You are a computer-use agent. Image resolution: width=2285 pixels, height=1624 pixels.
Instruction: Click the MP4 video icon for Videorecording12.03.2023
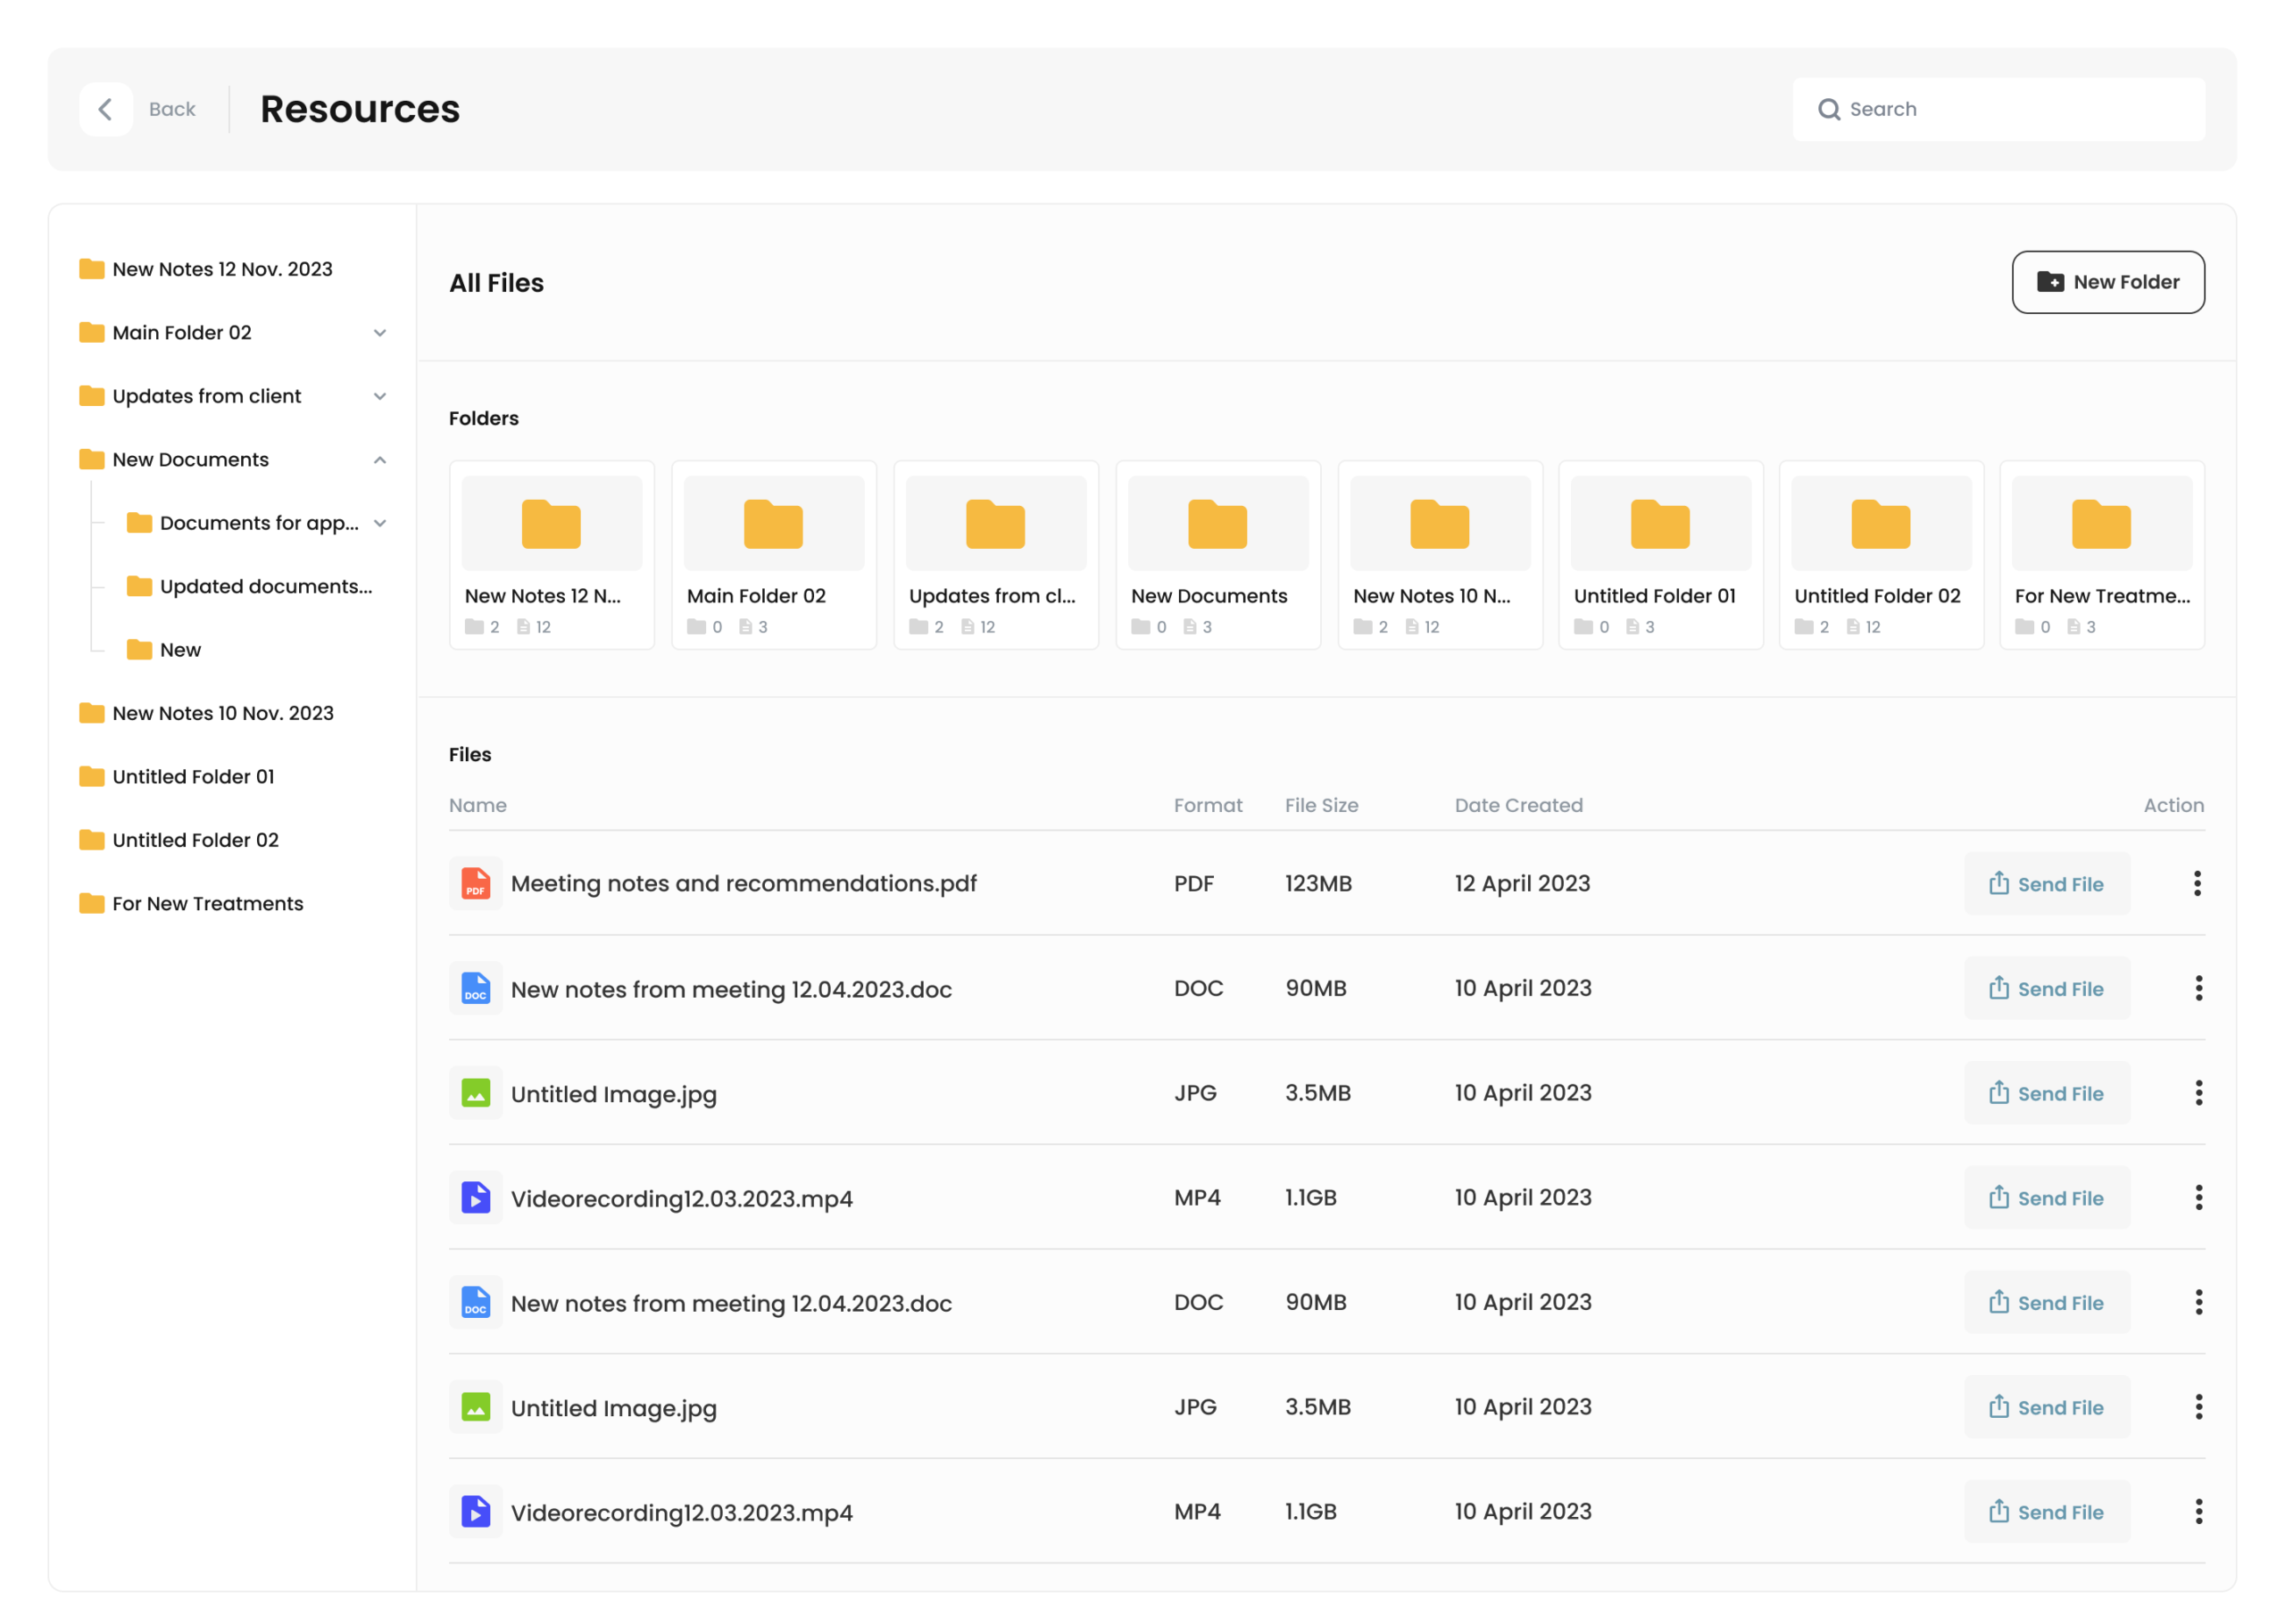point(476,1197)
